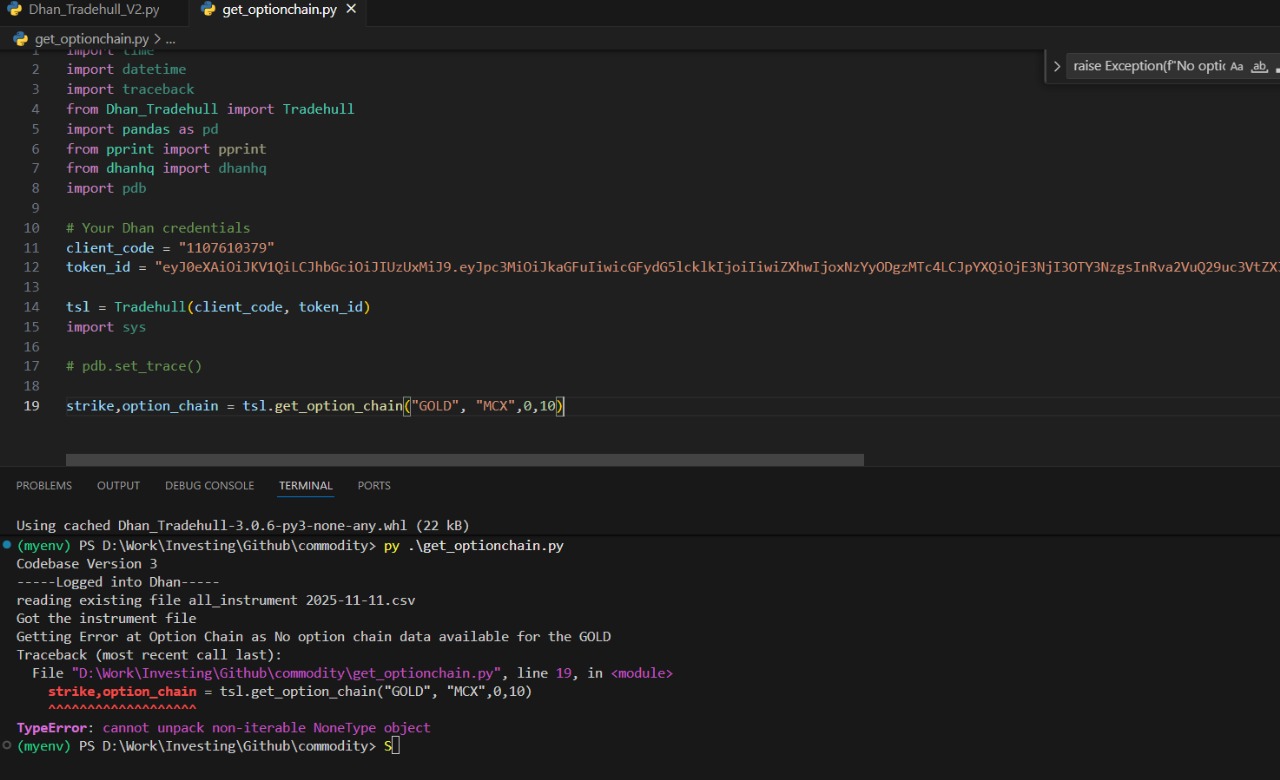The height and width of the screenshot is (780, 1280).
Task: Open the PROBLEMS panel tab
Action: (x=44, y=485)
